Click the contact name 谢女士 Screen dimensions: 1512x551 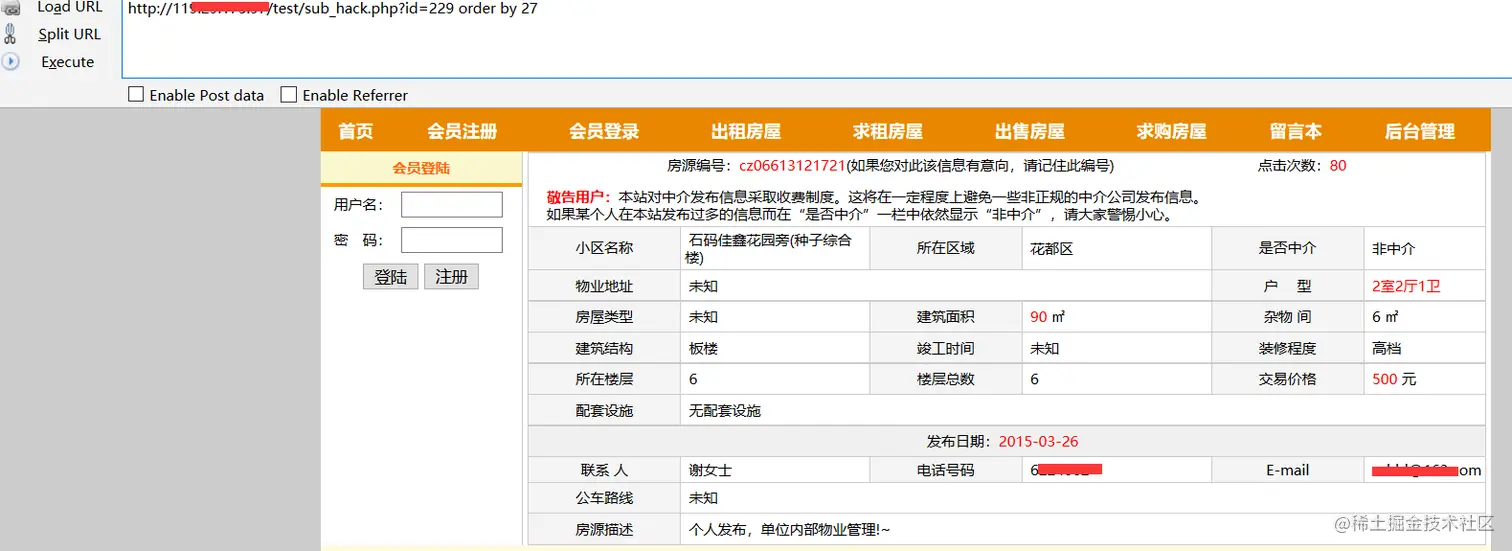point(710,470)
